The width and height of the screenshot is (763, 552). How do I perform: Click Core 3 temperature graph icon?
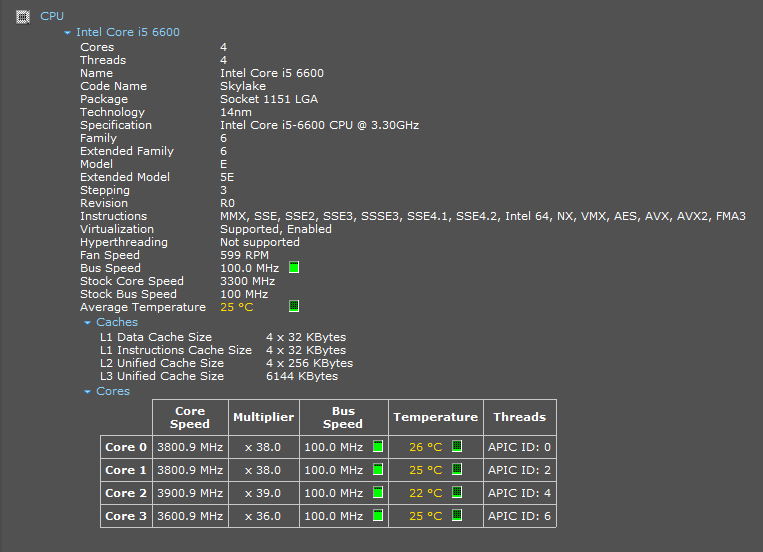tap(457, 515)
